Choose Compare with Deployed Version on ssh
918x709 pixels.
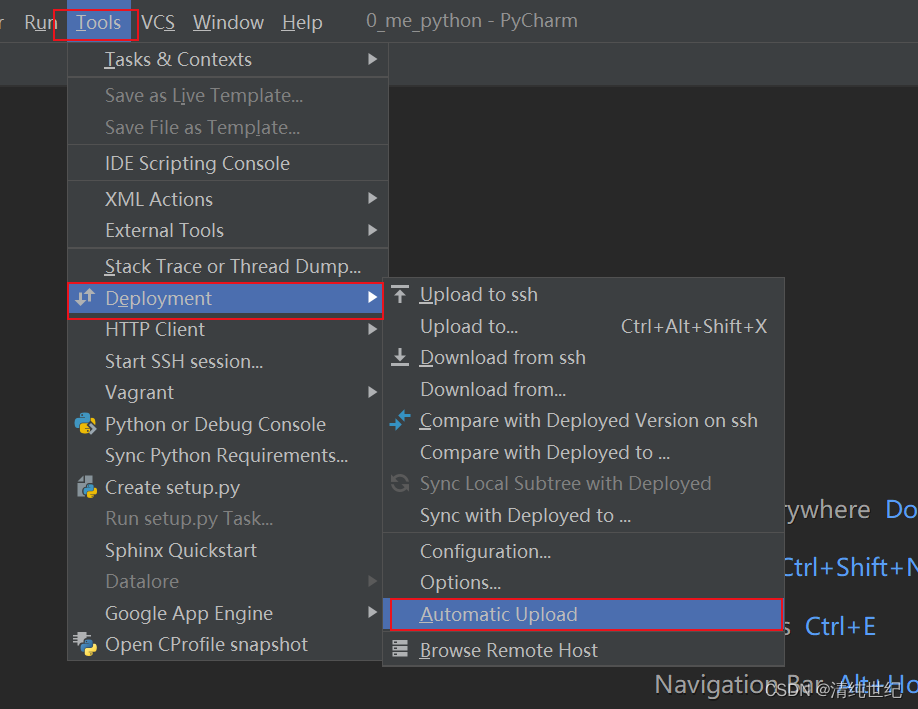[583, 420]
